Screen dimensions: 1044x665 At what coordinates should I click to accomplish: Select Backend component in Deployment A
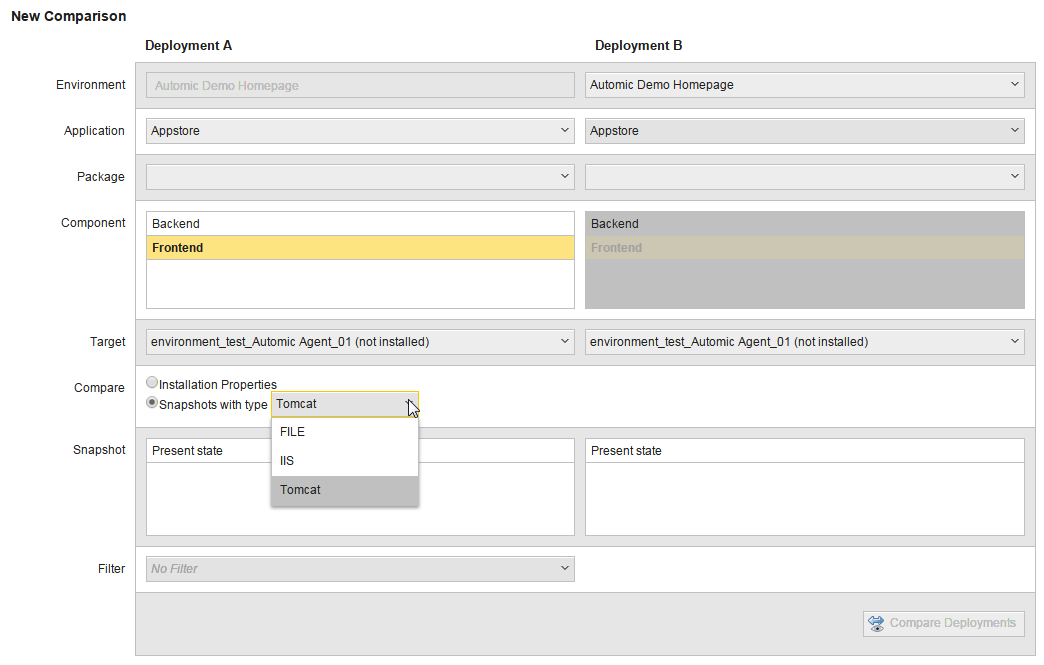[360, 224]
